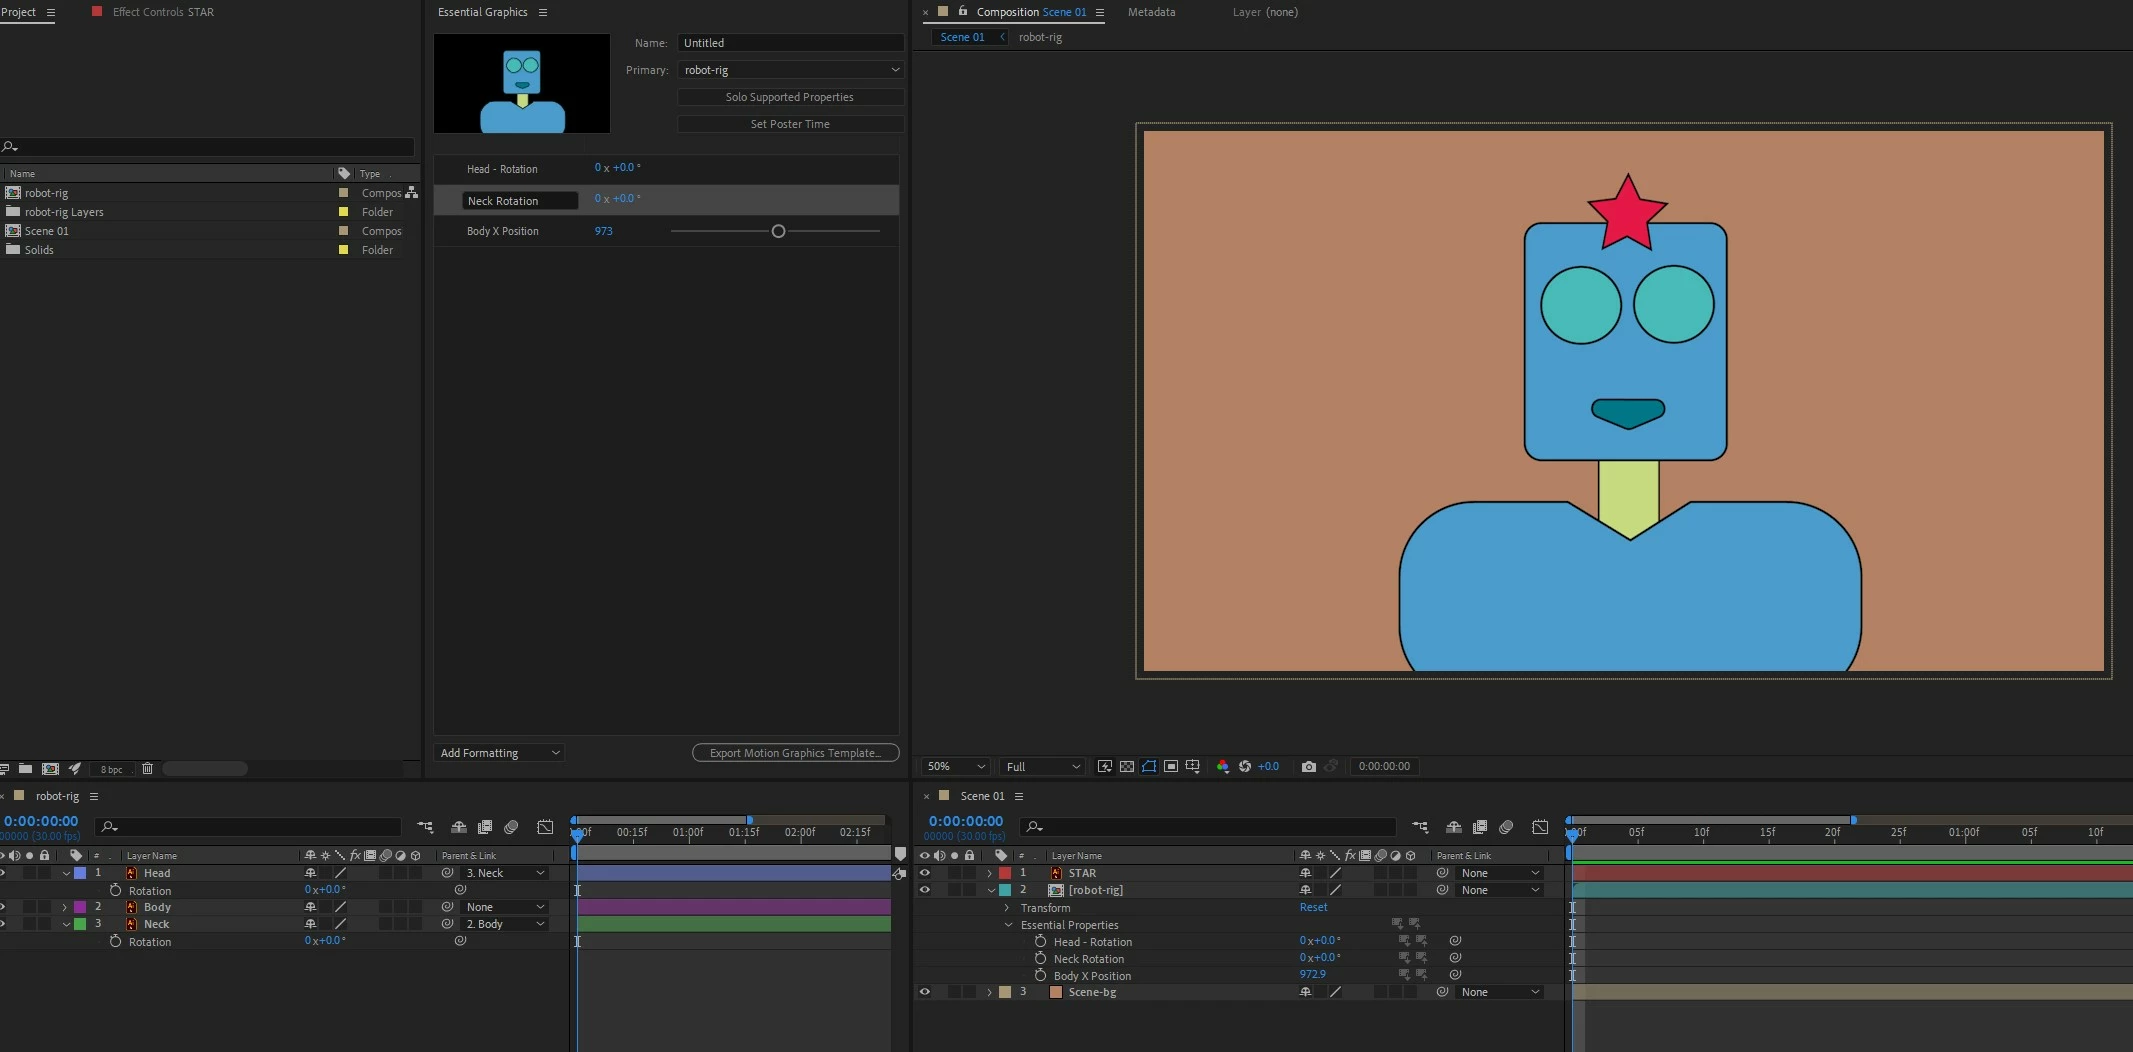Hide the STAR layer in Scene 01
2133x1052 pixels.
(x=924, y=873)
